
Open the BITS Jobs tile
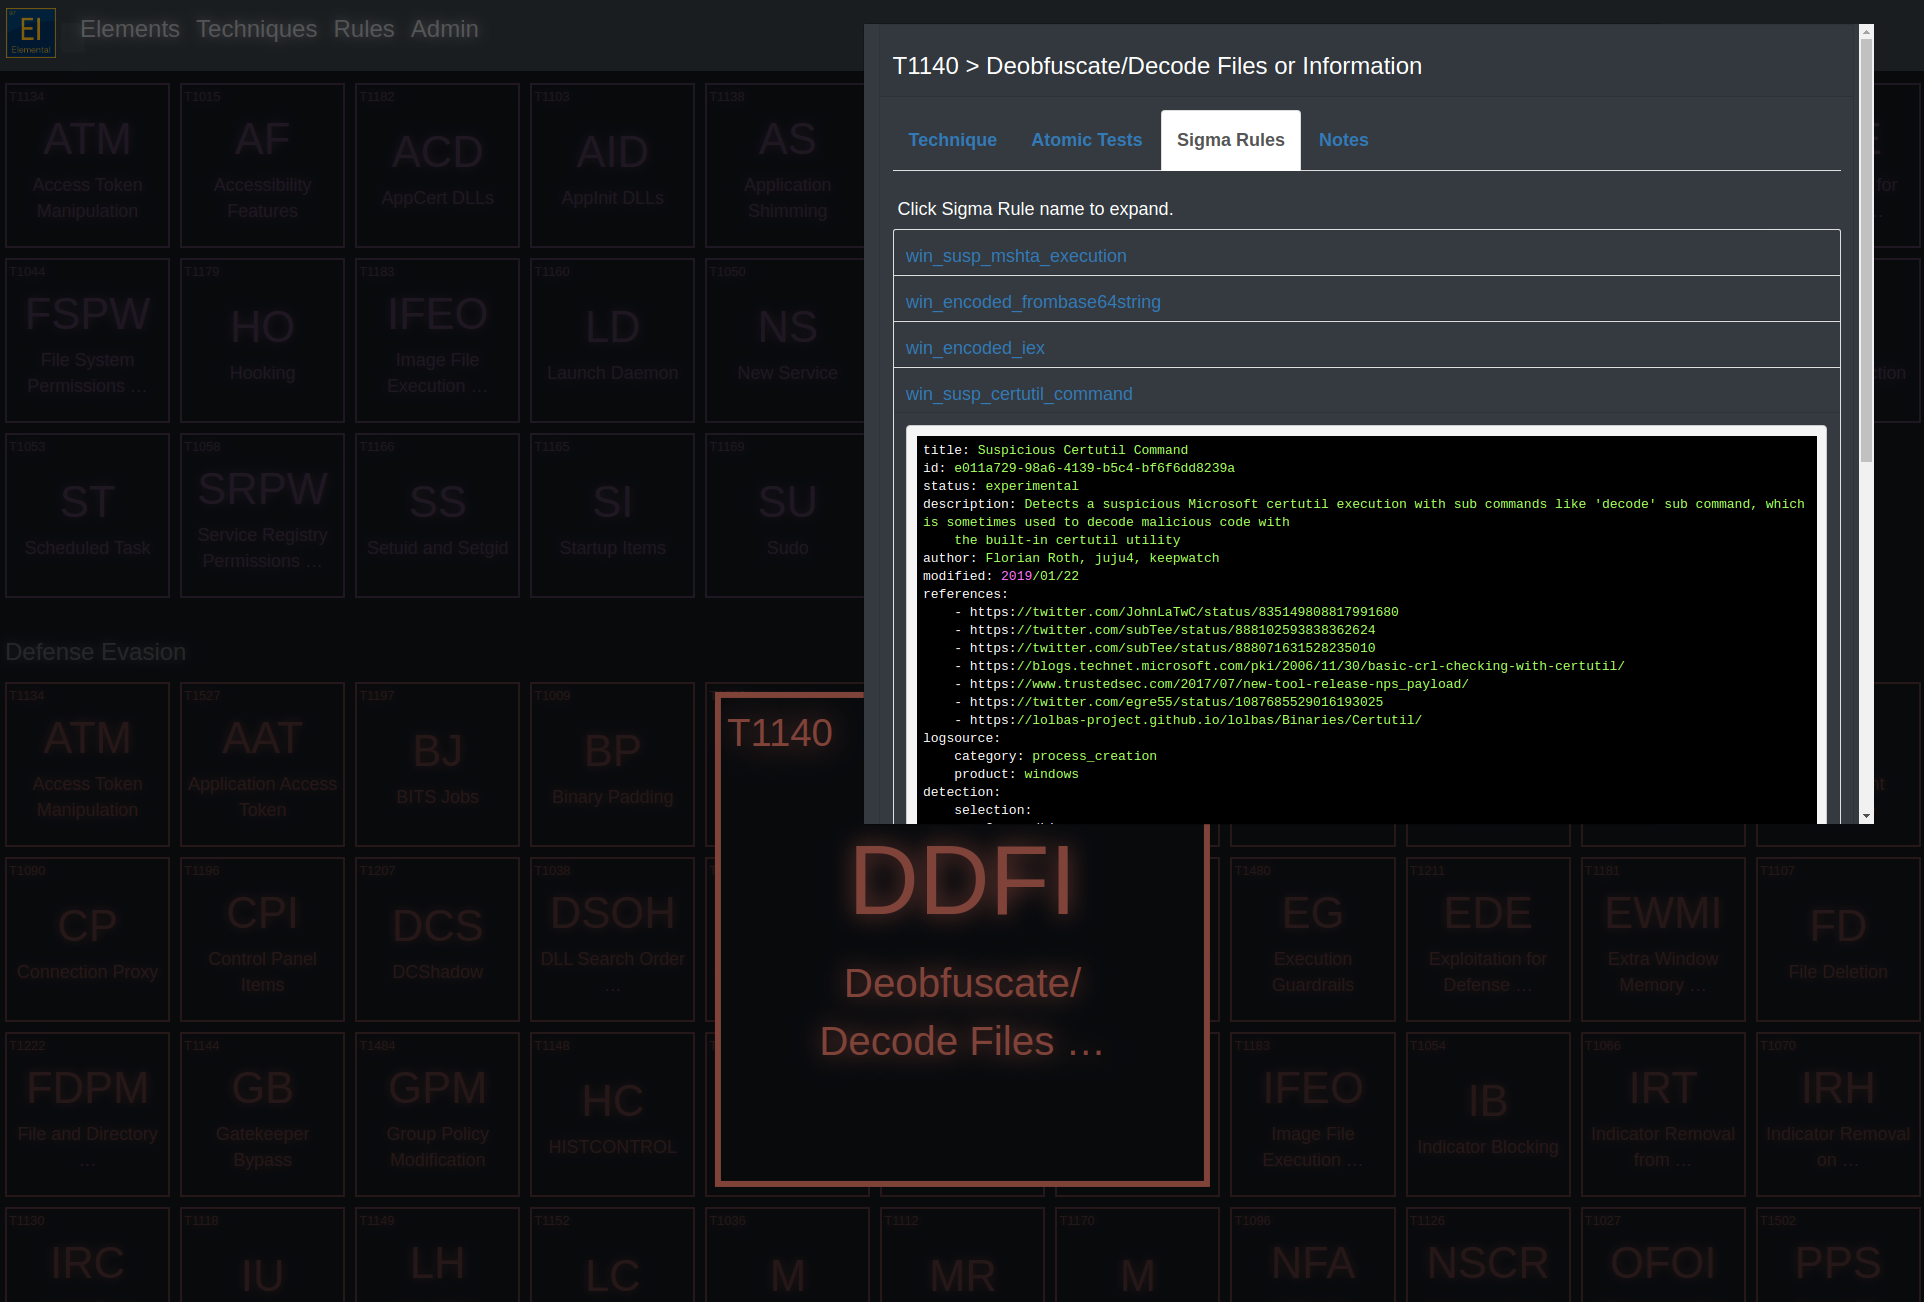(x=437, y=765)
